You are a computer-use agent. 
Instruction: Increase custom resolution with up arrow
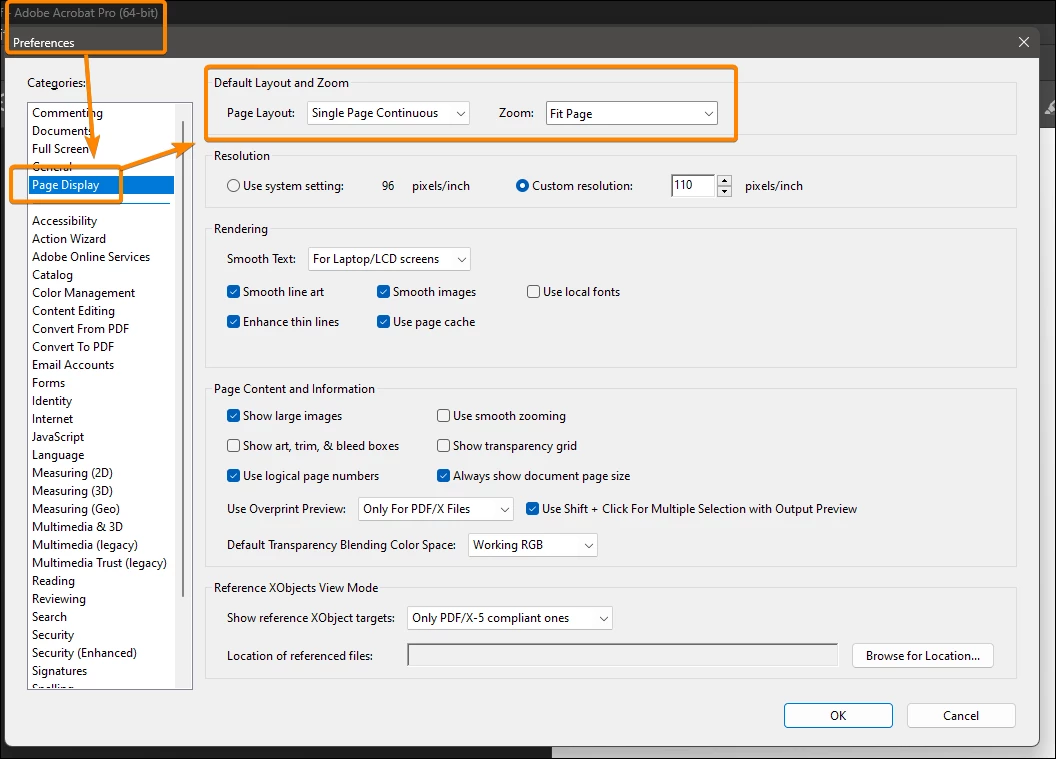[724, 180]
